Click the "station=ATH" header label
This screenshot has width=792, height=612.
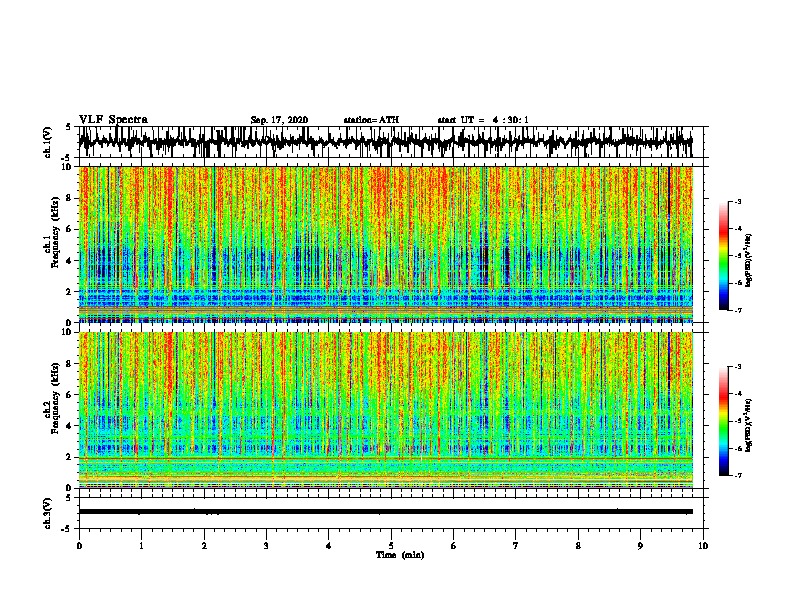click(371, 120)
